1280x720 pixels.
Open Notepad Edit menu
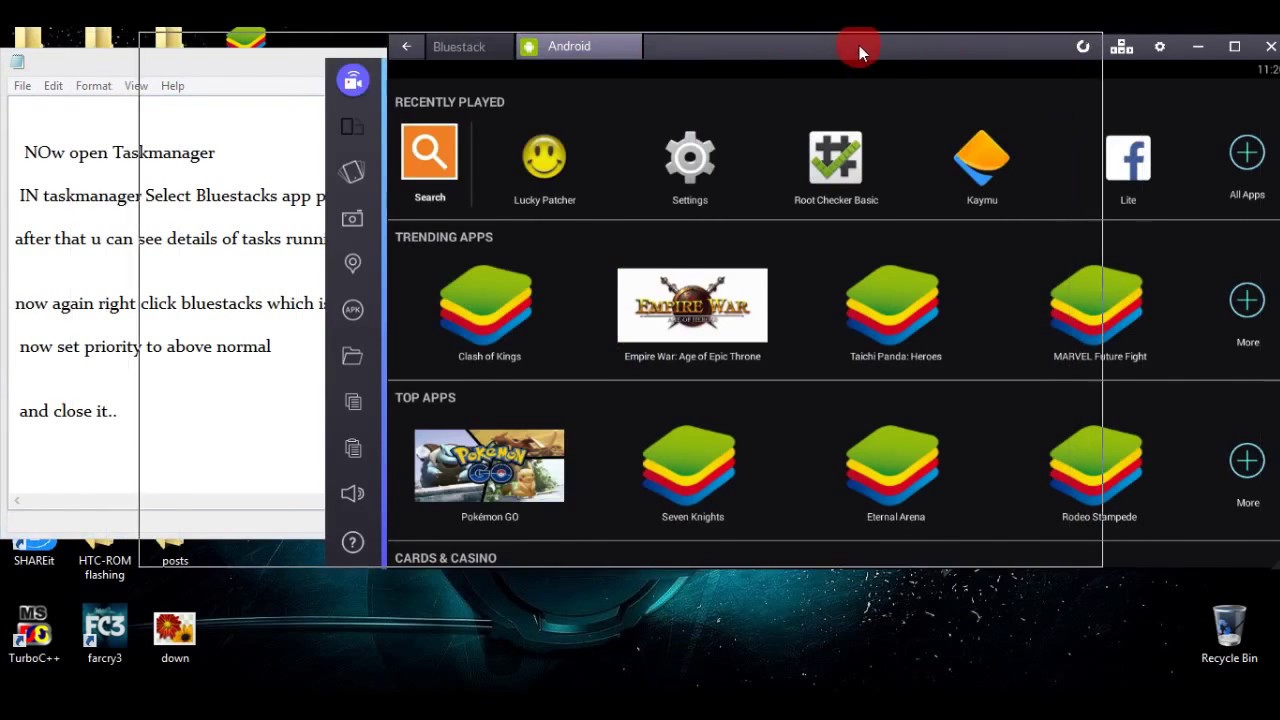click(53, 86)
